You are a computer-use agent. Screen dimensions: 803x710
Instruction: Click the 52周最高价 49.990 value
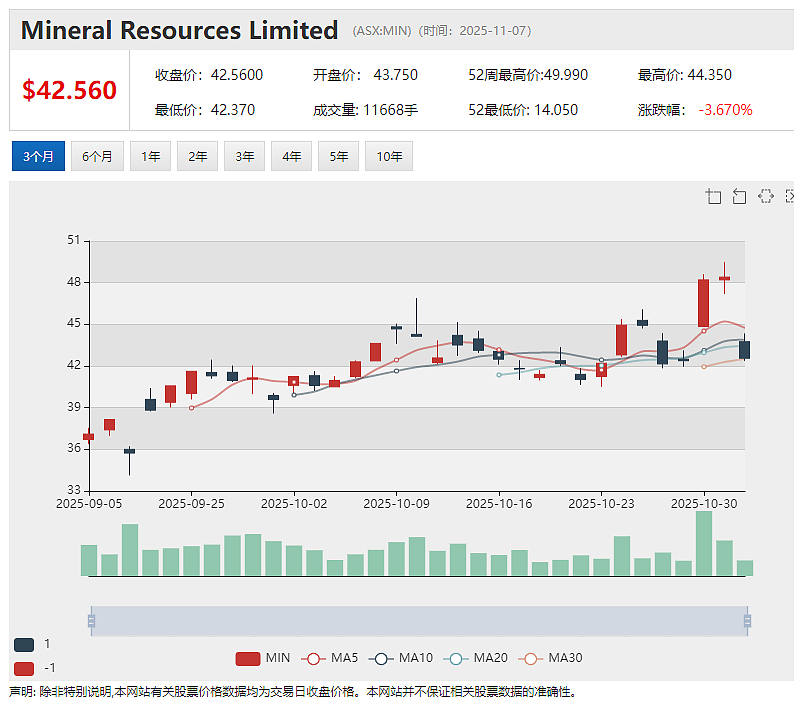(x=565, y=75)
